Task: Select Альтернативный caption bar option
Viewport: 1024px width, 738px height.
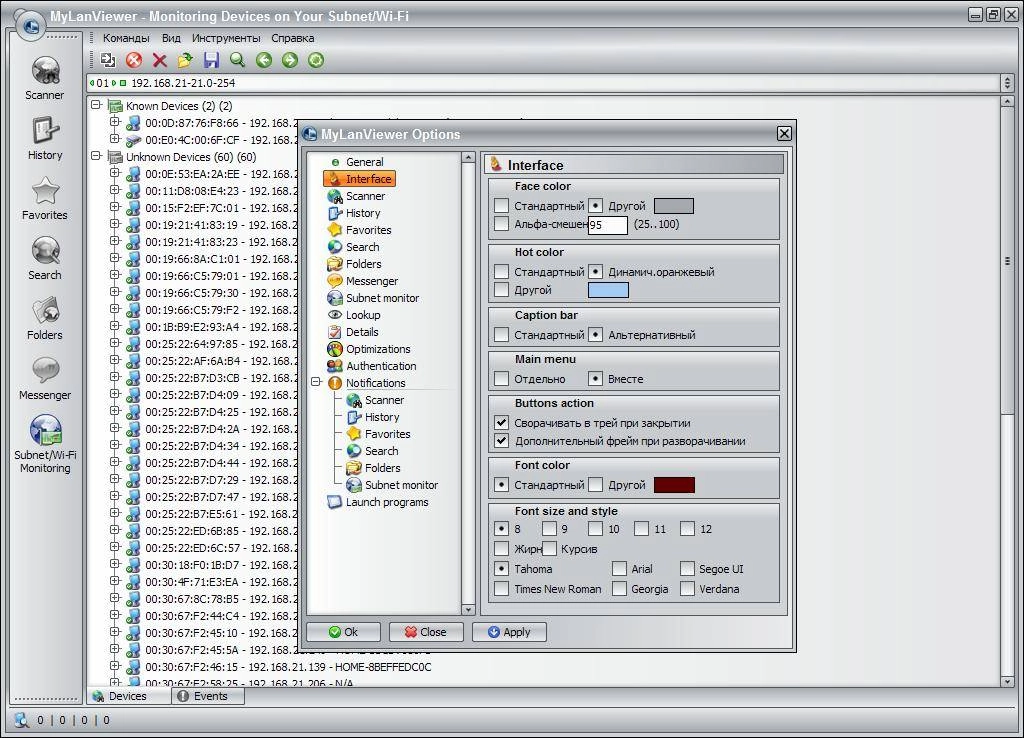Action: (596, 335)
